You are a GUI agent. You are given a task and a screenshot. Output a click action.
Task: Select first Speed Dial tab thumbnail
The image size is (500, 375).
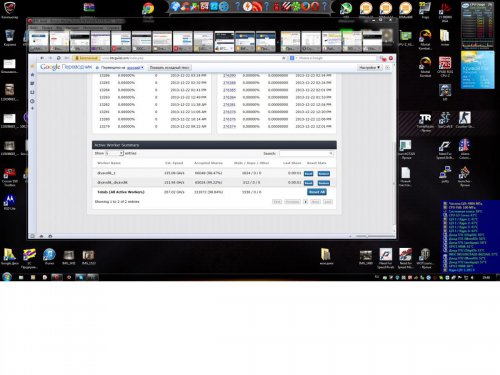38,41
